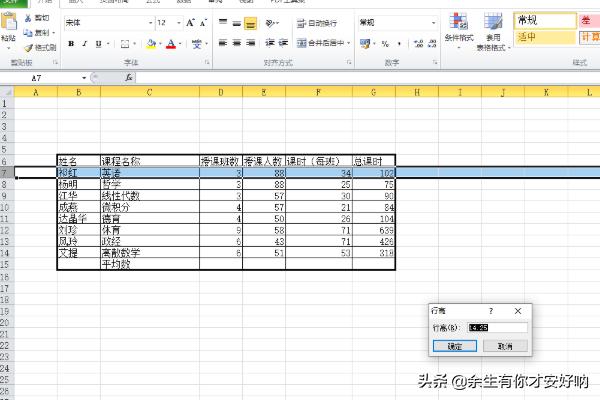The height and width of the screenshot is (400, 600).
Task: Center text horizontally
Action: (236, 43)
